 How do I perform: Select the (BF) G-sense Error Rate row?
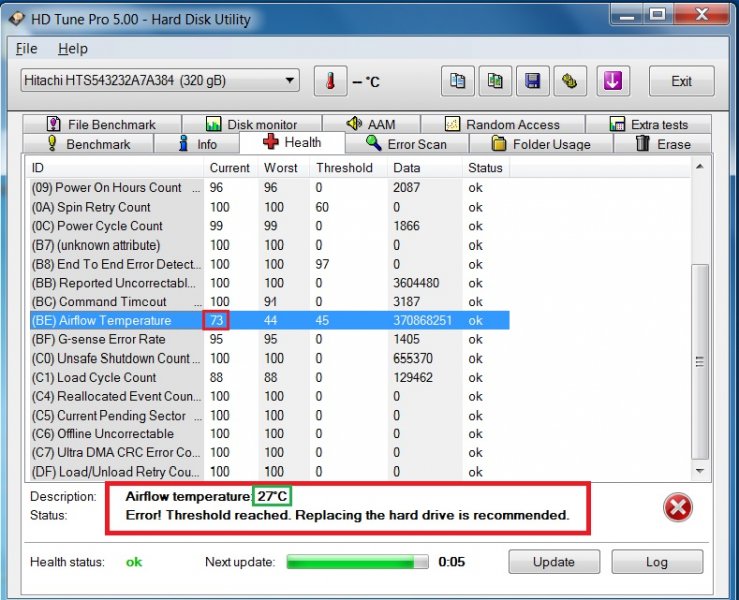pos(270,339)
